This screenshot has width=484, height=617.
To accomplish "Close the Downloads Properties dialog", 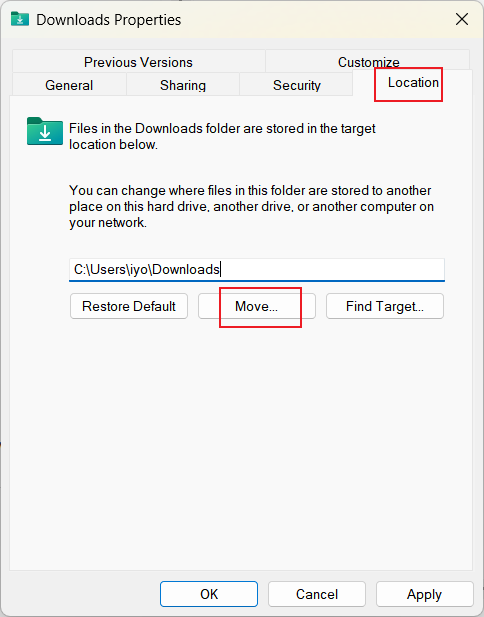I will 462,19.
